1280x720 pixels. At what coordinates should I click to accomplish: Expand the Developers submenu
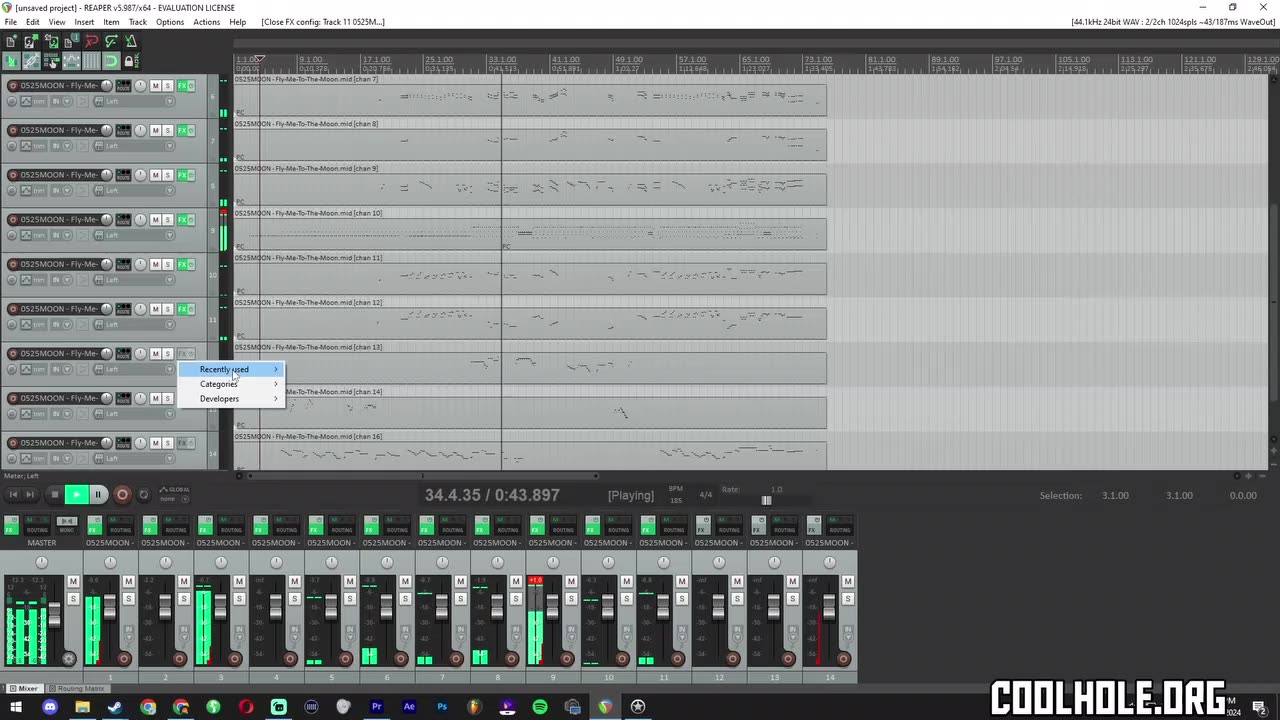(x=231, y=398)
